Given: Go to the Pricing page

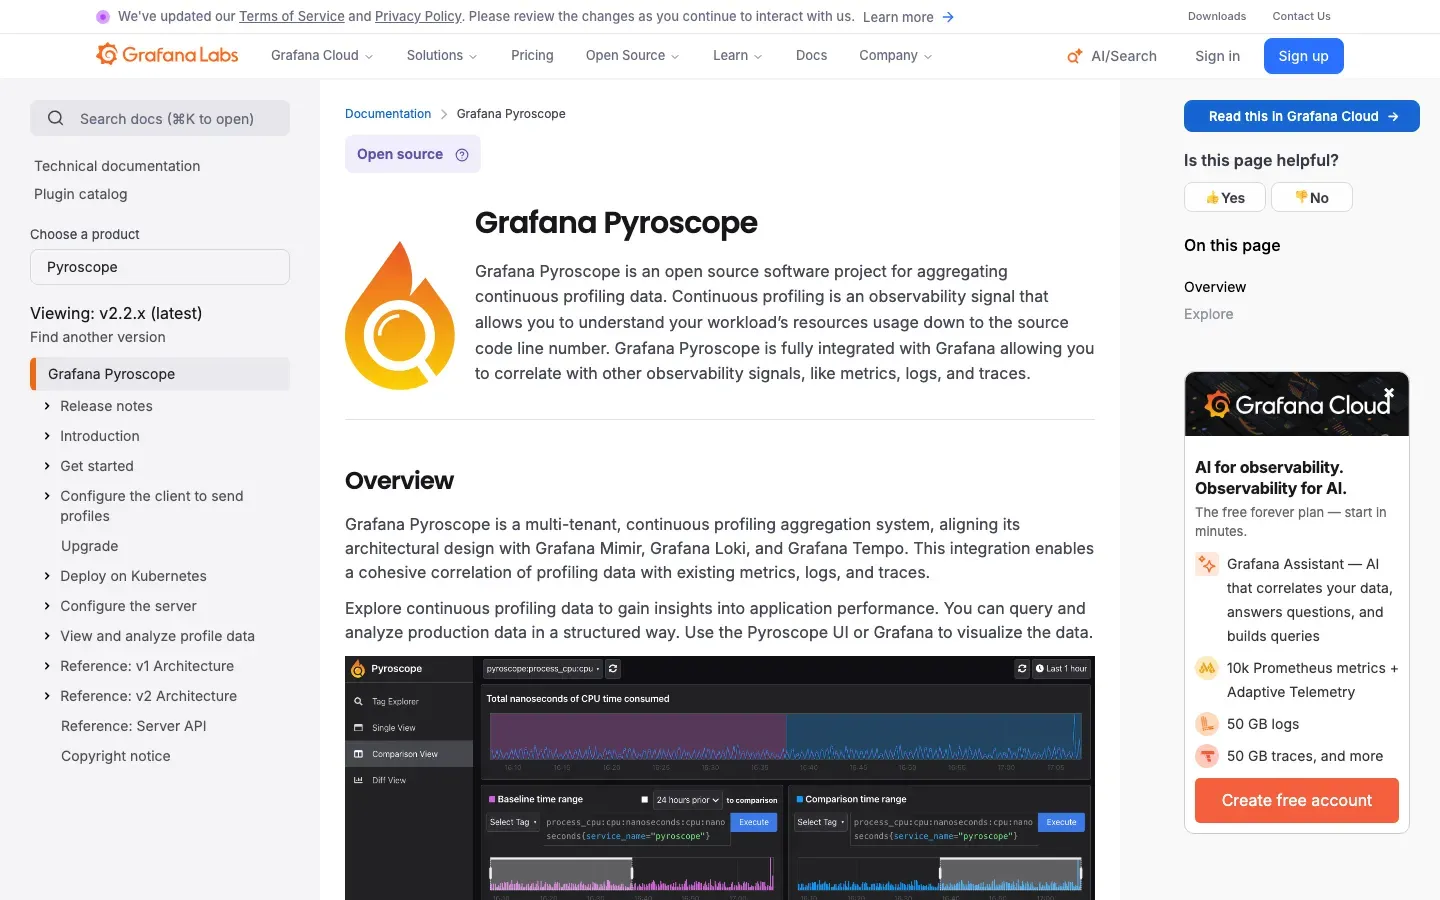Looking at the screenshot, I should point(532,56).
